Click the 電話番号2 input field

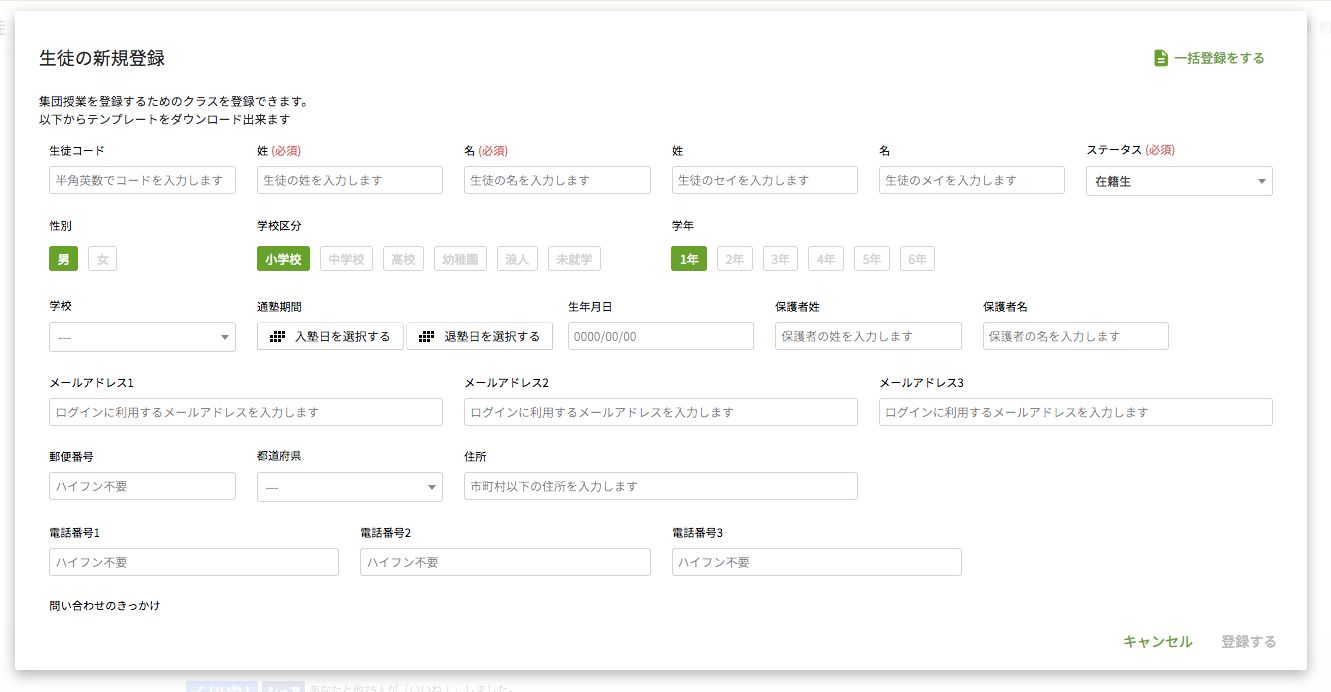(x=505, y=562)
